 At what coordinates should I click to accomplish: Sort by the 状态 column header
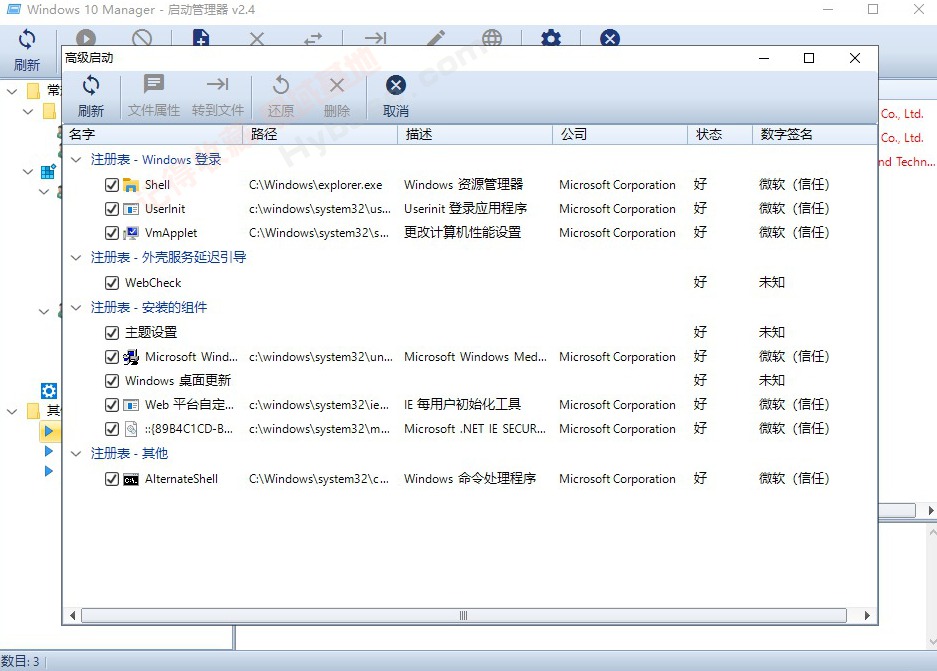[720, 134]
